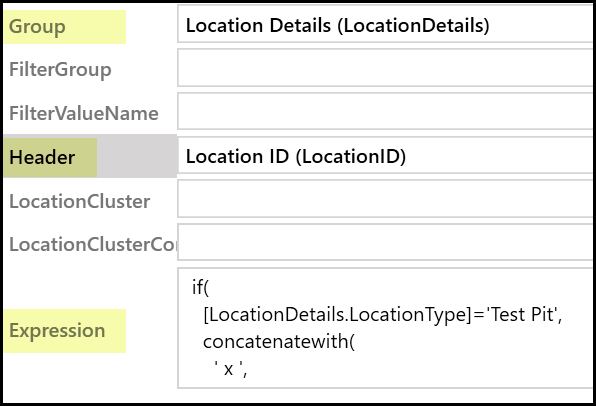
Task: Click the empty FilterGroup input field
Action: 385,68
